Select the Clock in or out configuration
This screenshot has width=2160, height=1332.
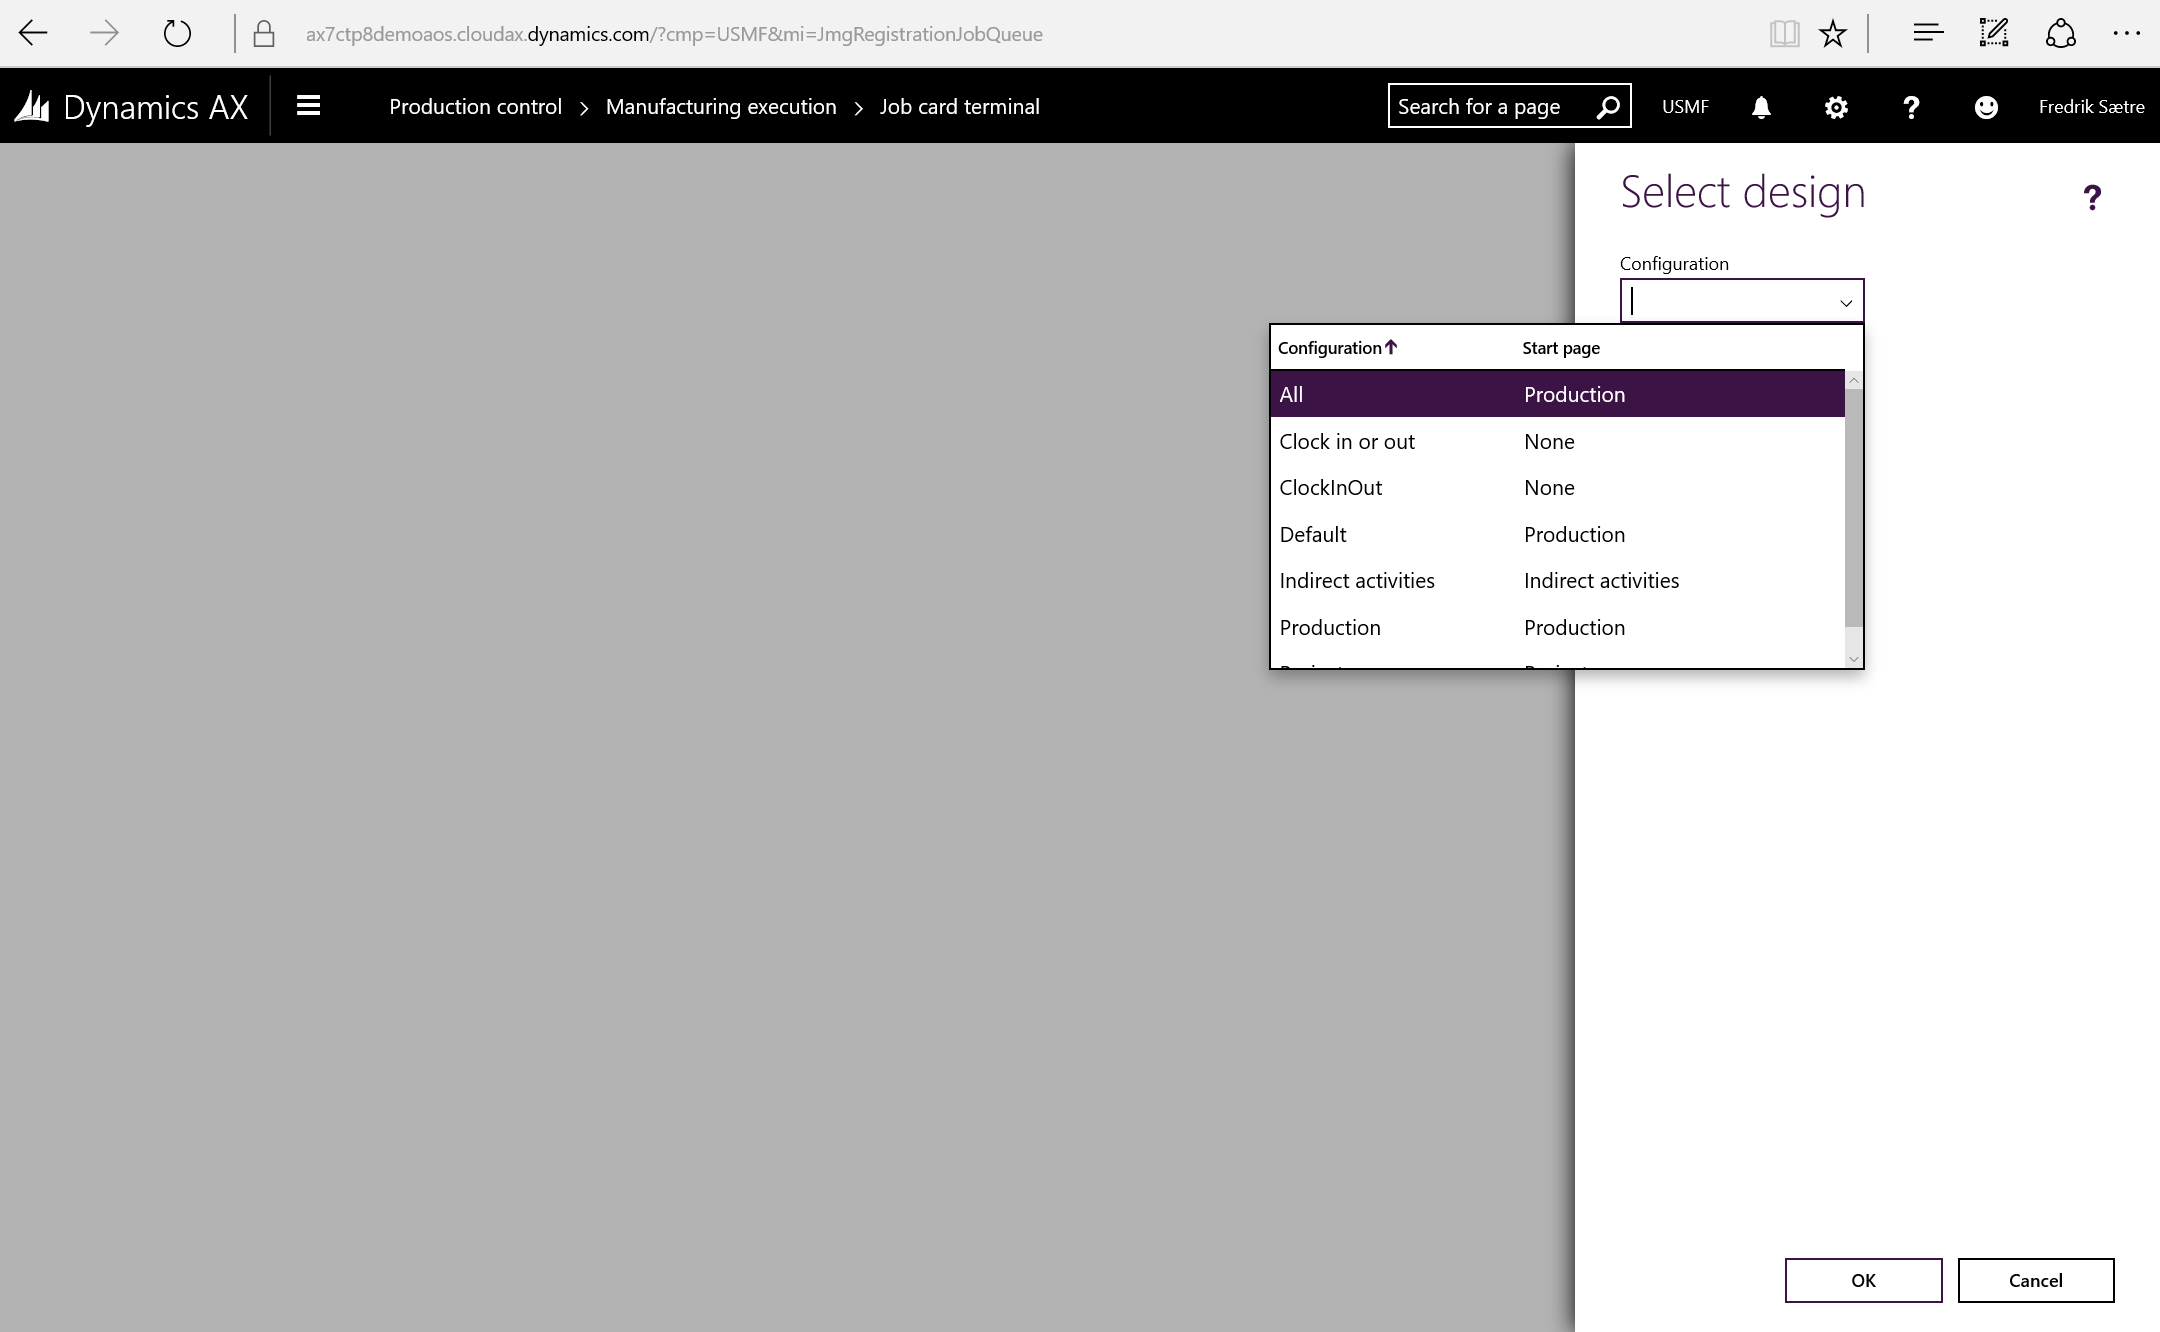coord(1346,442)
